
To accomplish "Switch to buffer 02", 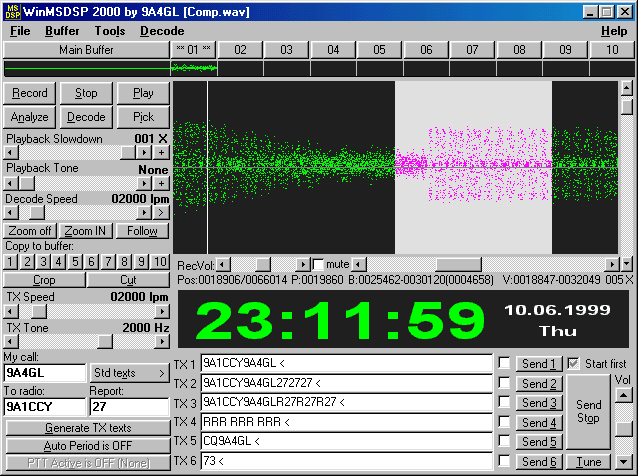I will pos(240,50).
